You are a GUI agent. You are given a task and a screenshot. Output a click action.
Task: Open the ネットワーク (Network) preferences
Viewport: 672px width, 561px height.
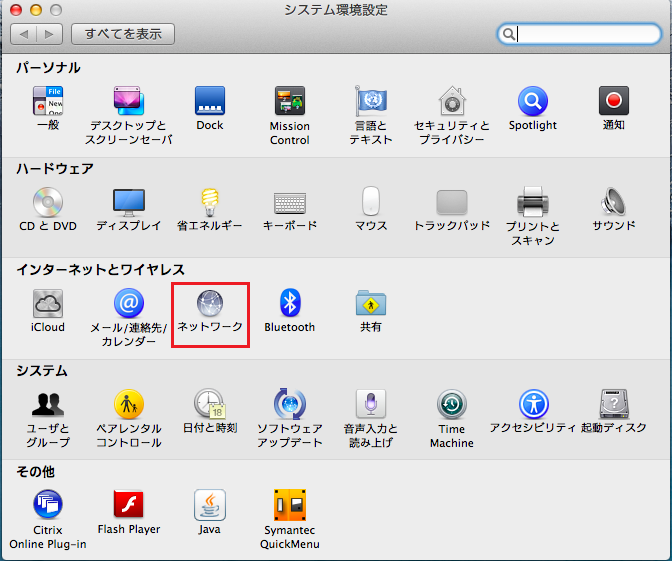point(210,304)
